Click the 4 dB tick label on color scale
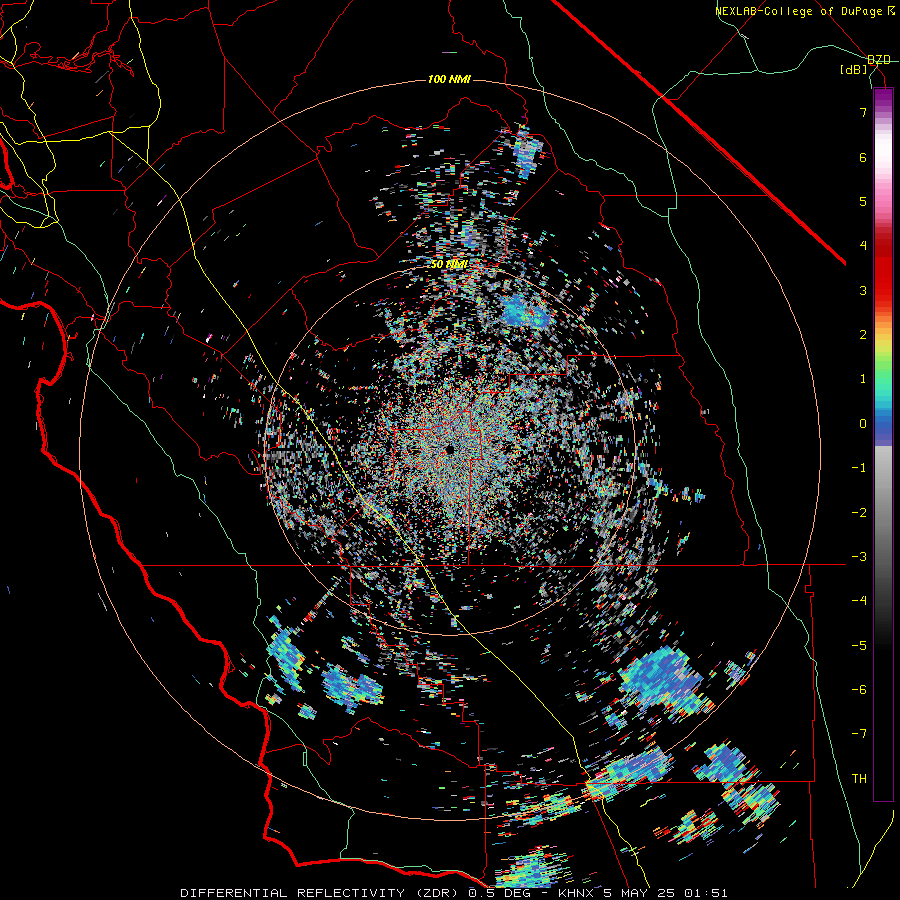The image size is (900, 900). tap(863, 246)
